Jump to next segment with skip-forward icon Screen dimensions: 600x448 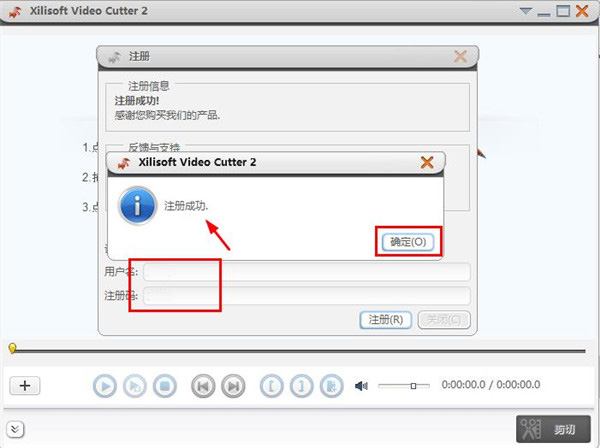tap(233, 386)
